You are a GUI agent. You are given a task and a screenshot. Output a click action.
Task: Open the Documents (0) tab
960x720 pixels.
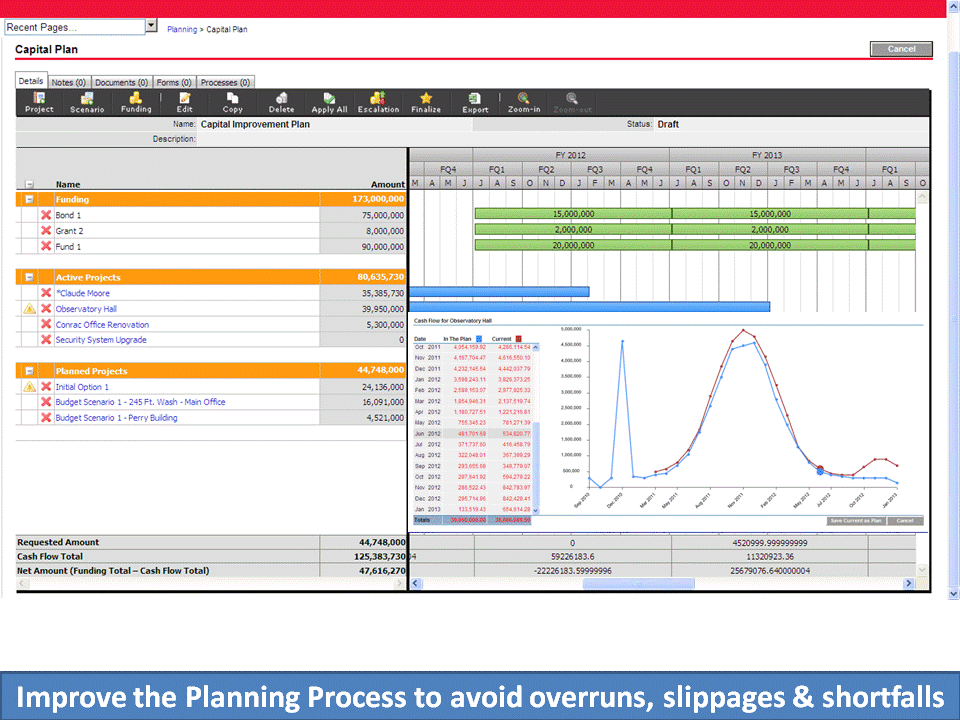[x=121, y=82]
